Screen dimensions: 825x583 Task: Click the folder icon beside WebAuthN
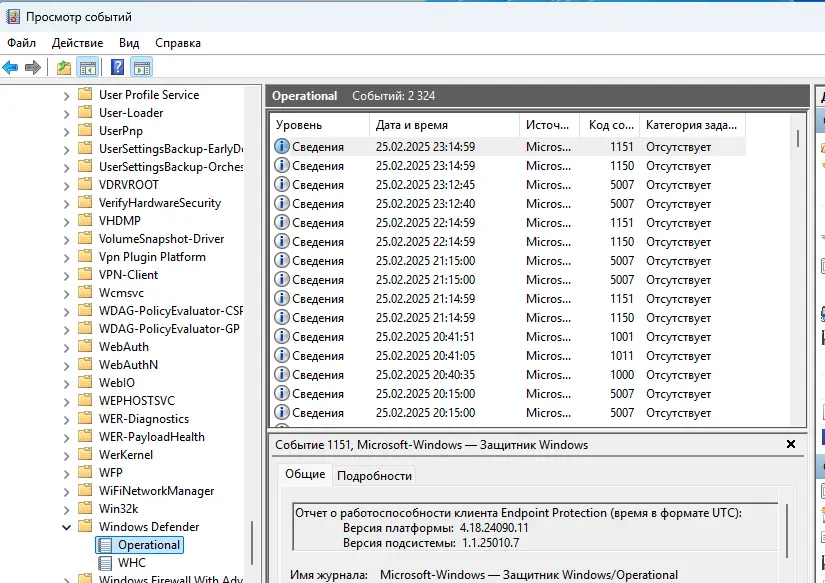click(85, 365)
